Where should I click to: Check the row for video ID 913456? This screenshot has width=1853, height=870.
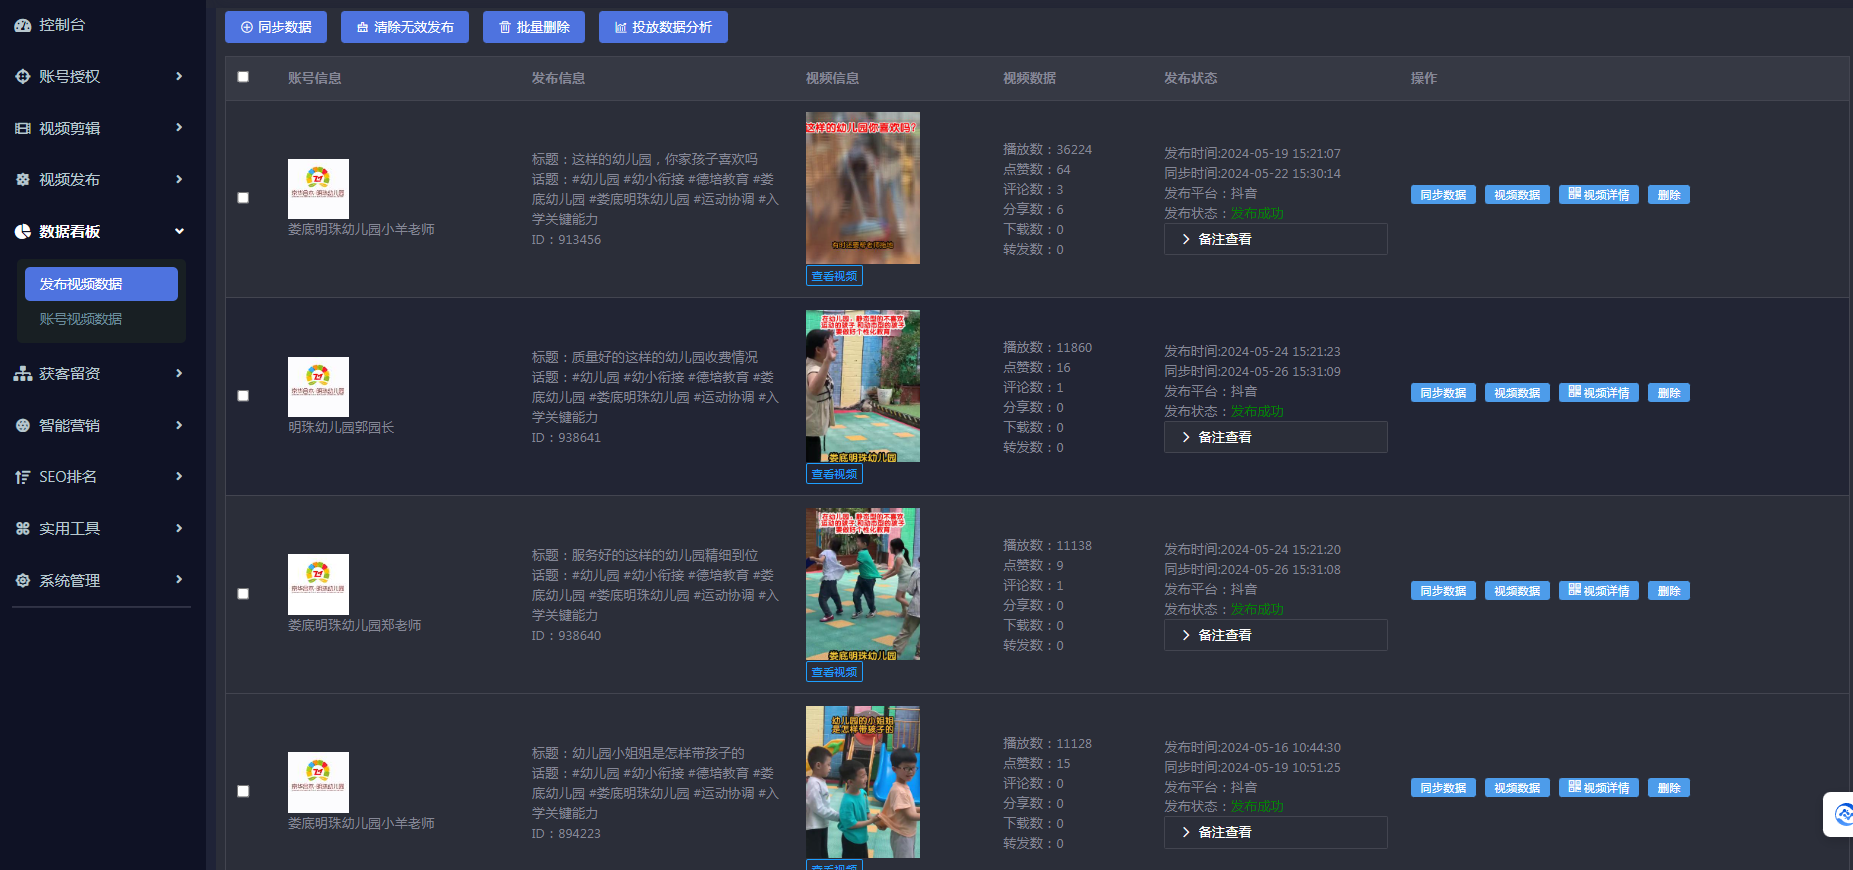(243, 198)
